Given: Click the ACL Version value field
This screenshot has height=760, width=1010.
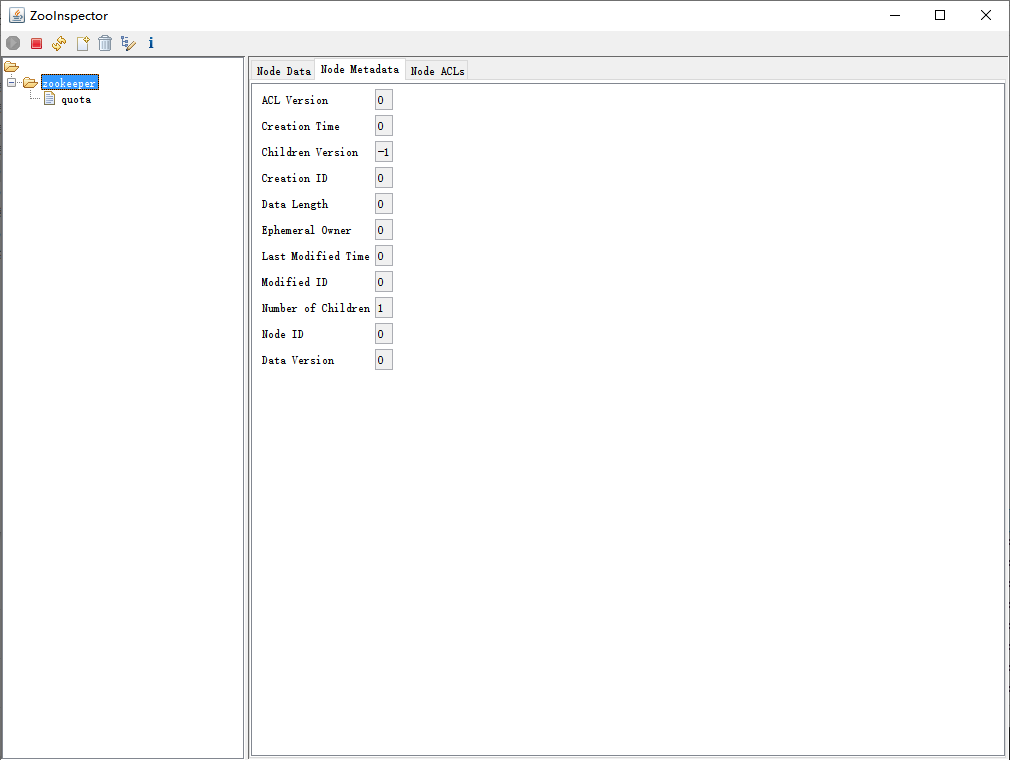Looking at the screenshot, I should point(384,100).
